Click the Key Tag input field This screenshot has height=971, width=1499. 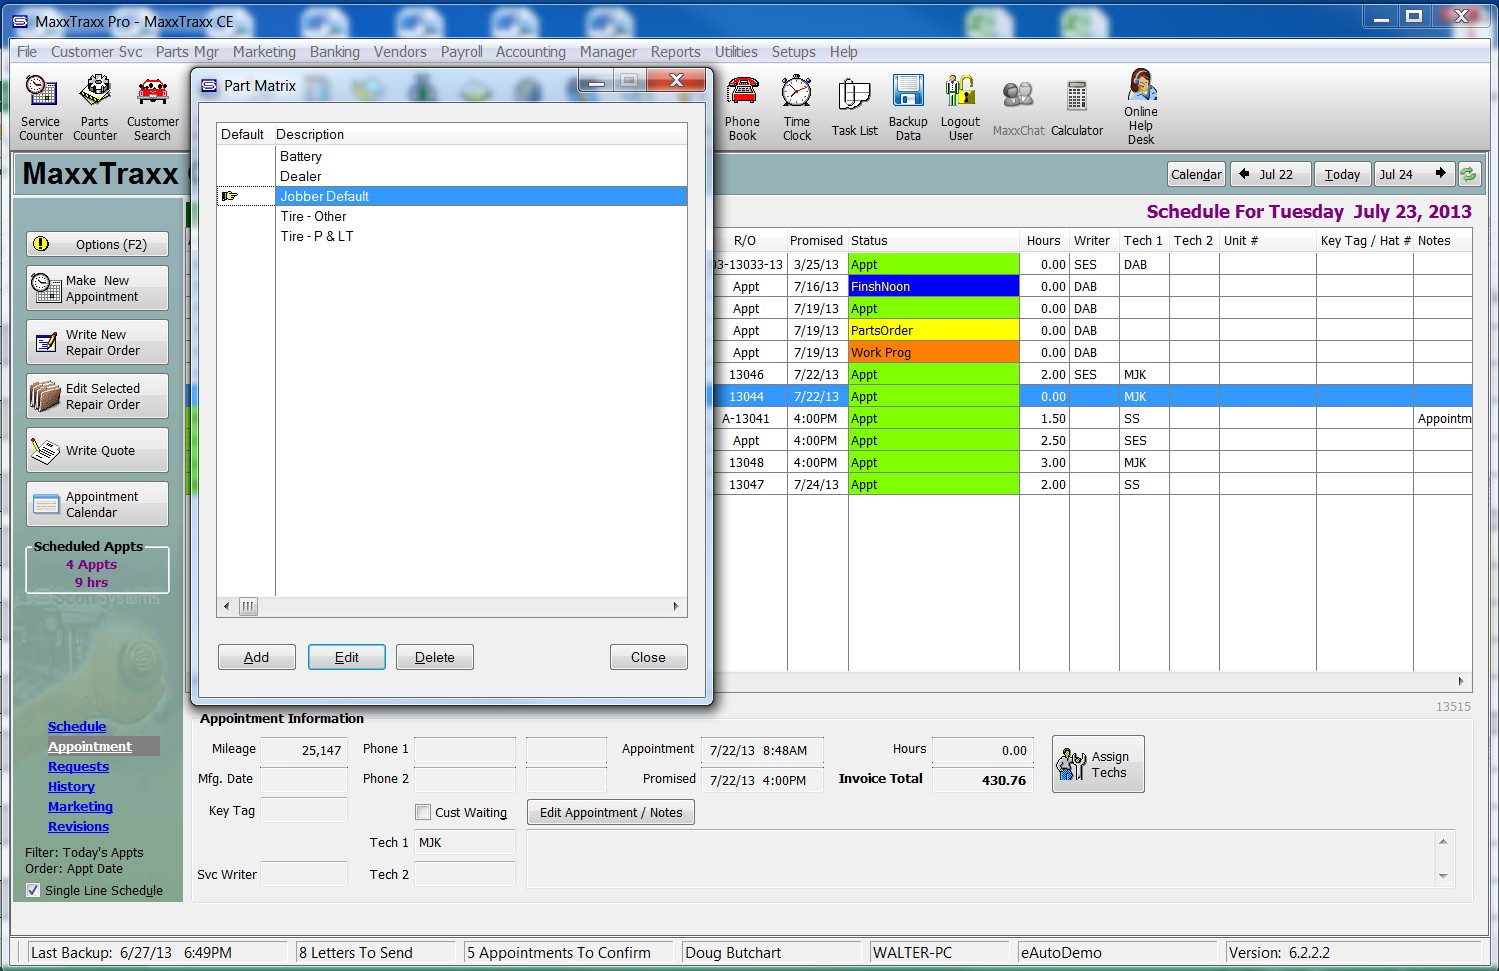pos(304,810)
